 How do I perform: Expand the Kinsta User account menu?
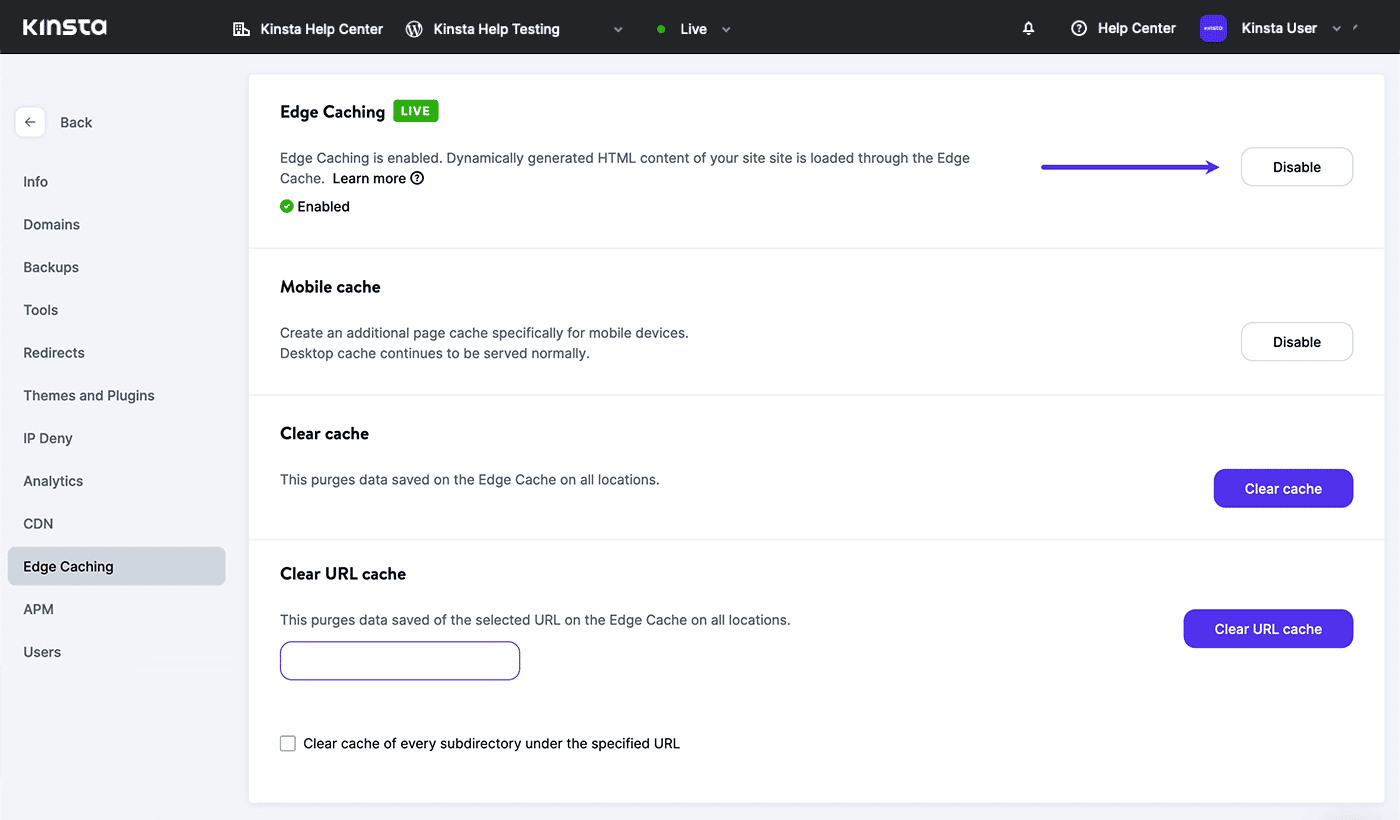pos(1337,29)
